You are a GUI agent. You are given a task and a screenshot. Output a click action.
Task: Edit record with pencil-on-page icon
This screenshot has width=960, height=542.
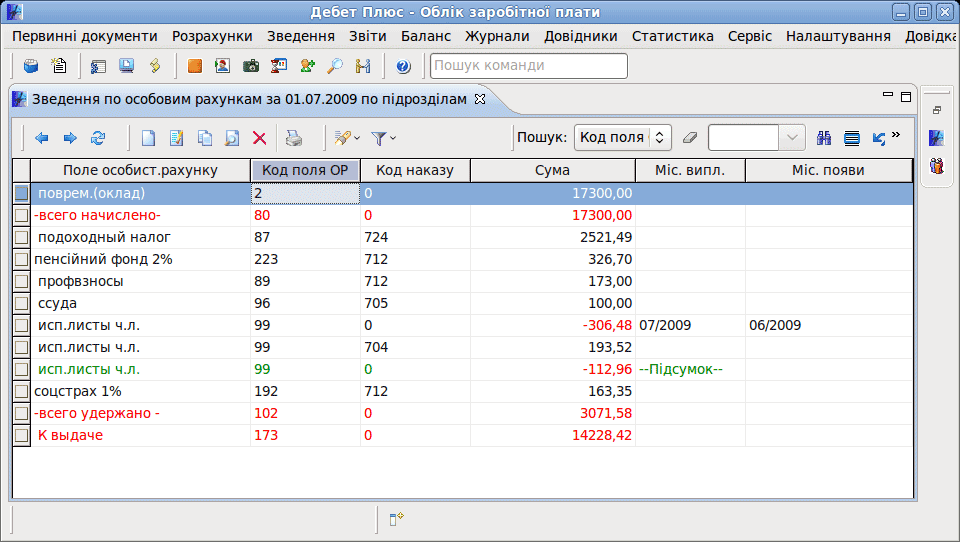(x=176, y=138)
